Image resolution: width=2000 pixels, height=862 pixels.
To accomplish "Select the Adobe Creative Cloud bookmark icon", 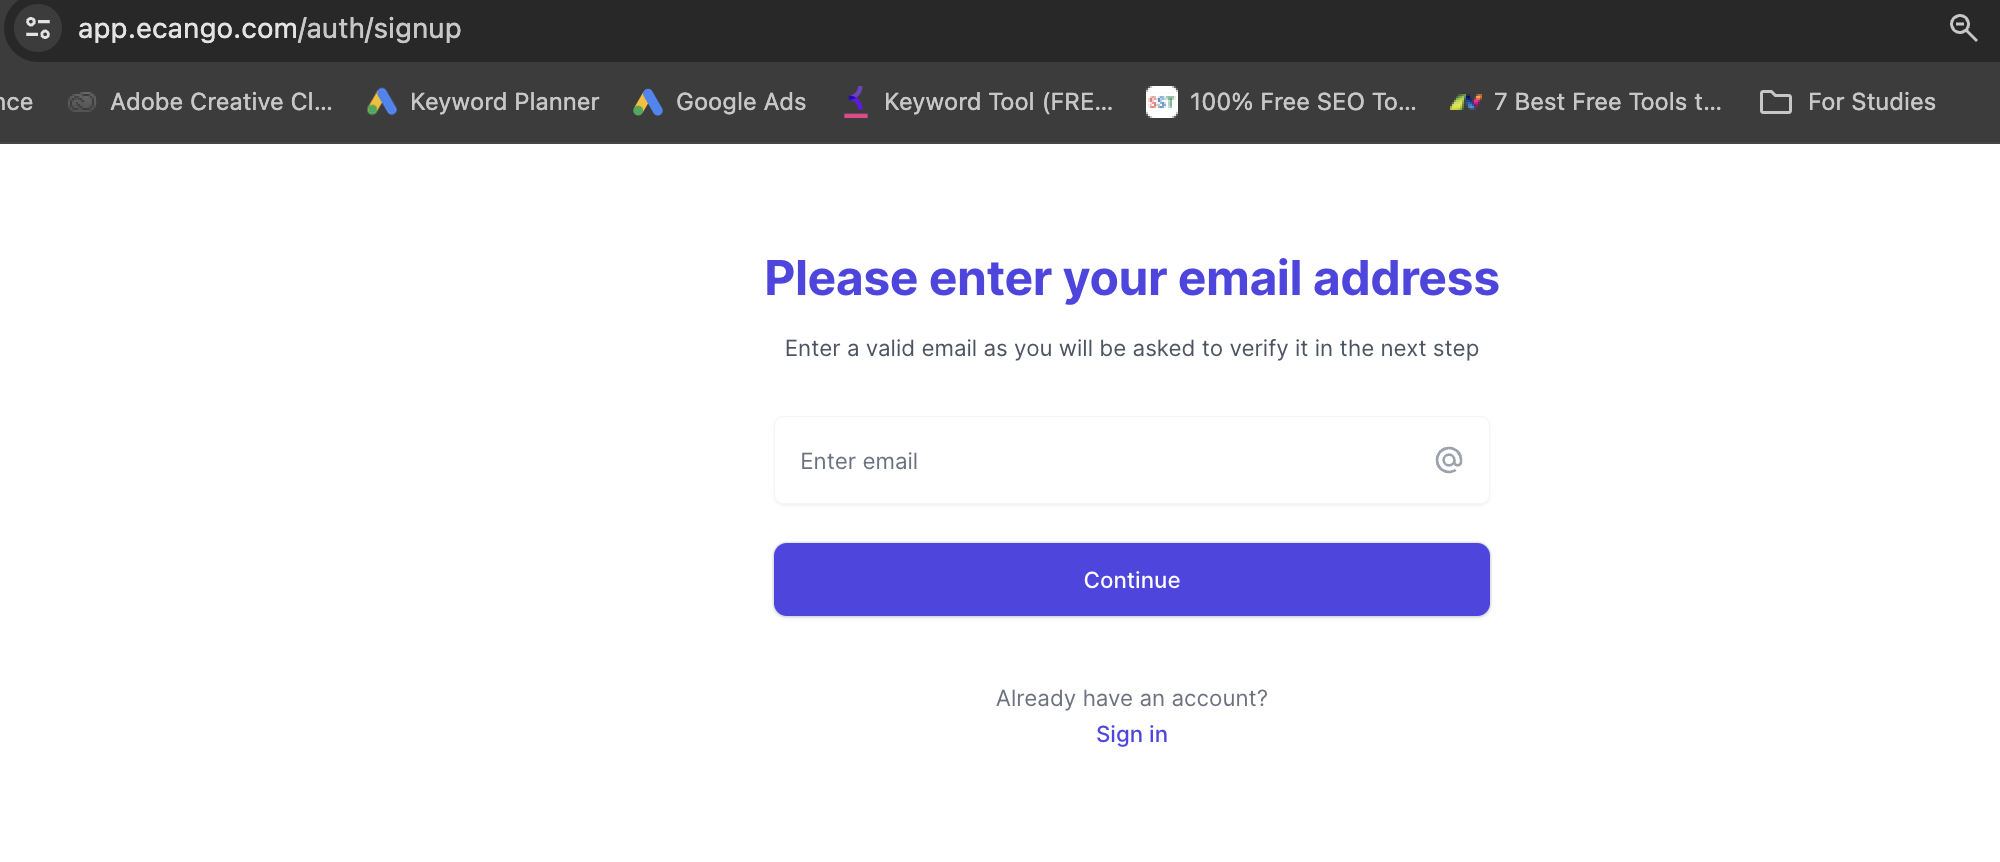I will point(82,101).
